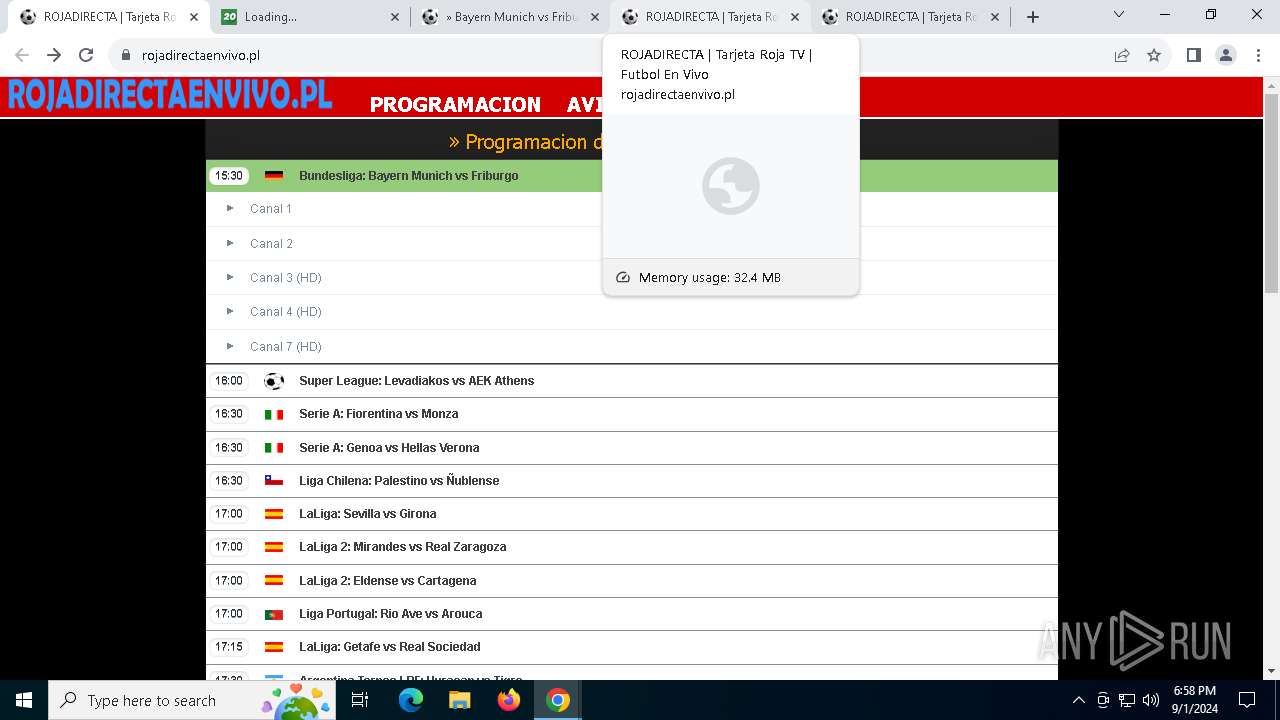The height and width of the screenshot is (720, 1280).
Task: Open Canal 7 (HD) stream link
Action: pyautogui.click(x=286, y=347)
